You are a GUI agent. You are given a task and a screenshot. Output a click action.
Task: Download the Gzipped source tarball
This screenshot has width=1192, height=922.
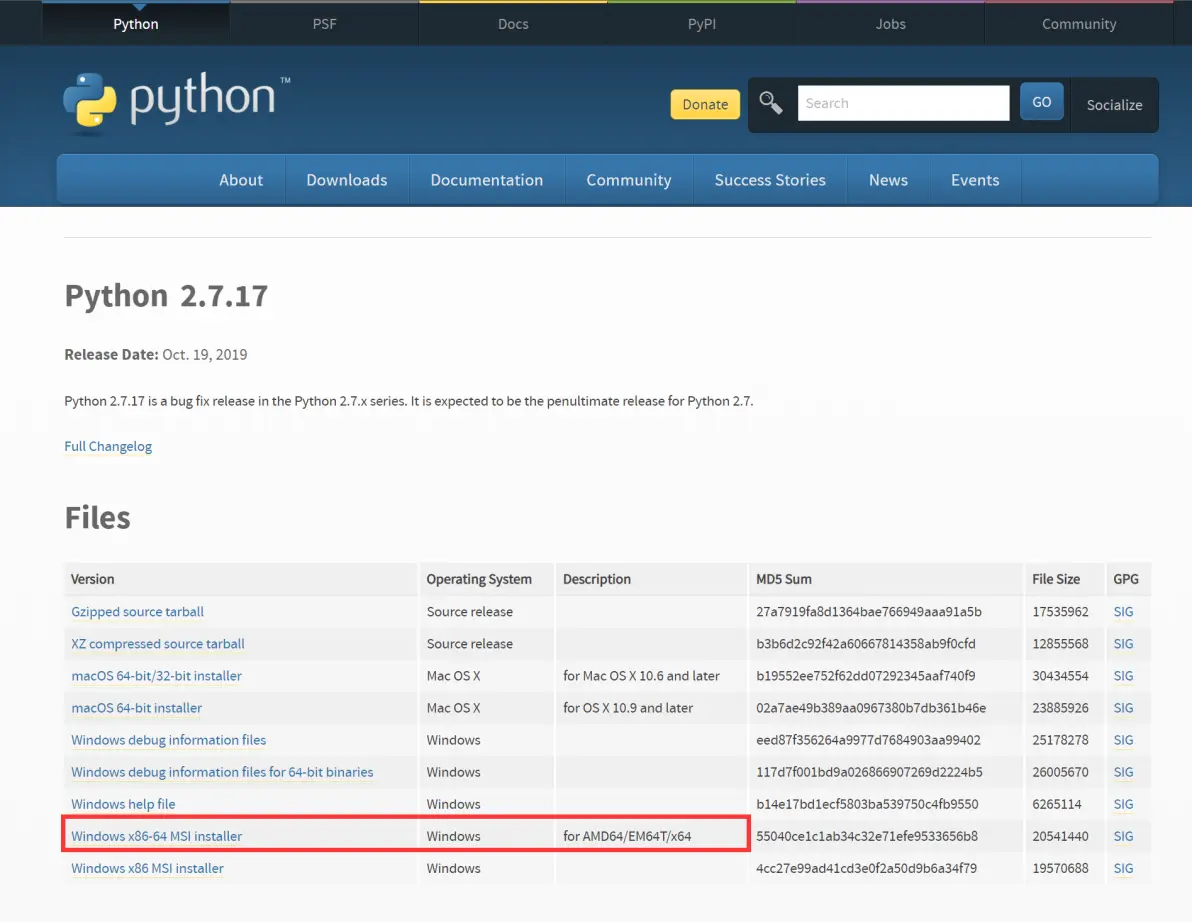[138, 612]
